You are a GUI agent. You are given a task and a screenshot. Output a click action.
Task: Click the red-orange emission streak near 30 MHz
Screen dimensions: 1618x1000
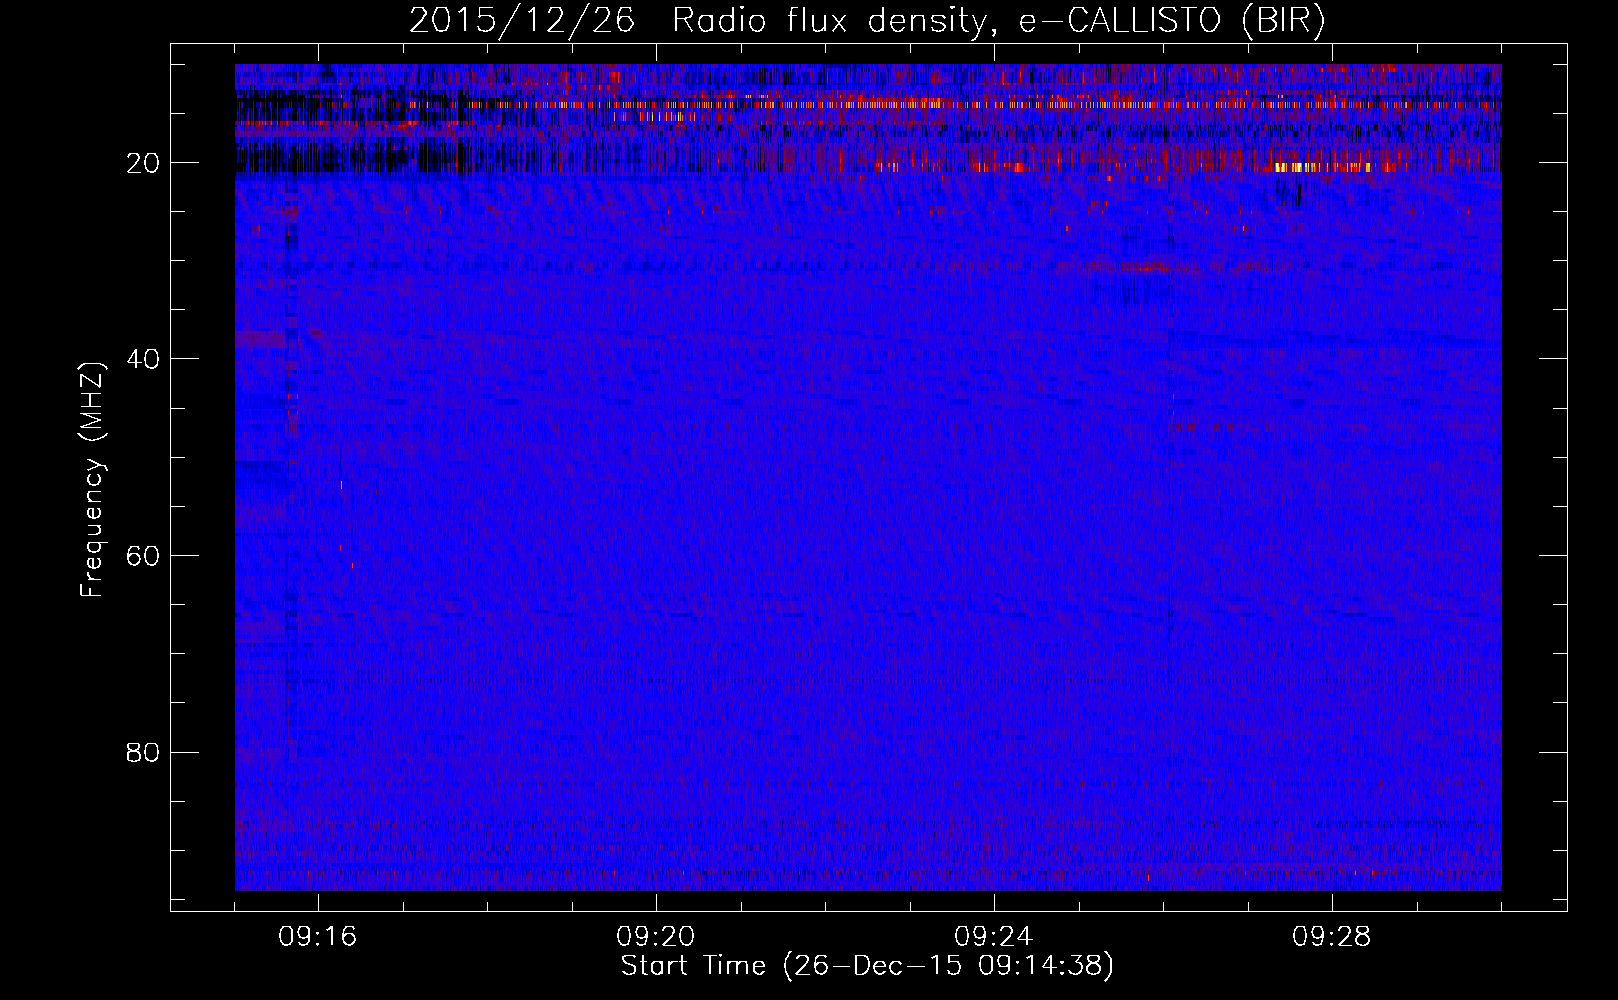1145,268
